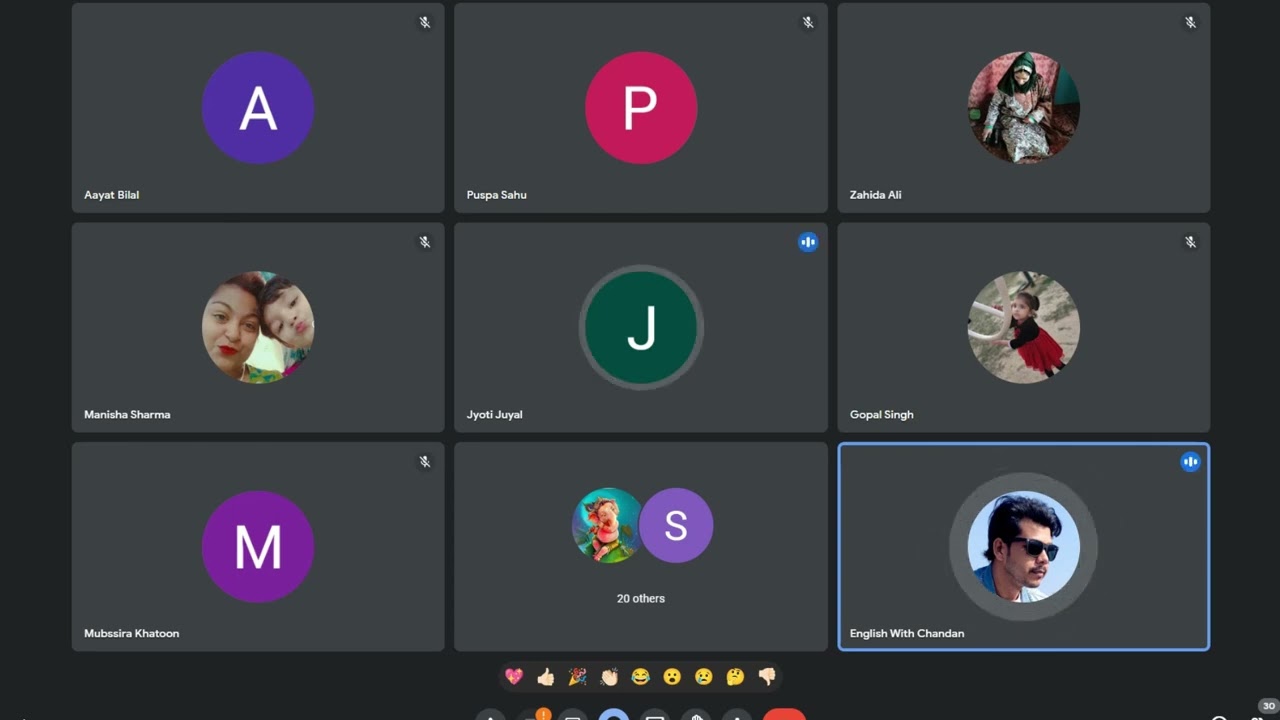Click speaking indicator on English With Chandan tile
This screenshot has width=1280, height=720.
click(x=1190, y=462)
